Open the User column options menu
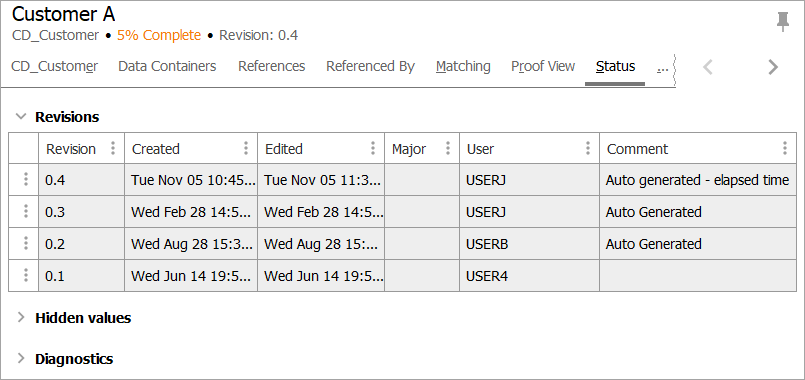Viewport: 805px width, 380px height. coord(588,149)
